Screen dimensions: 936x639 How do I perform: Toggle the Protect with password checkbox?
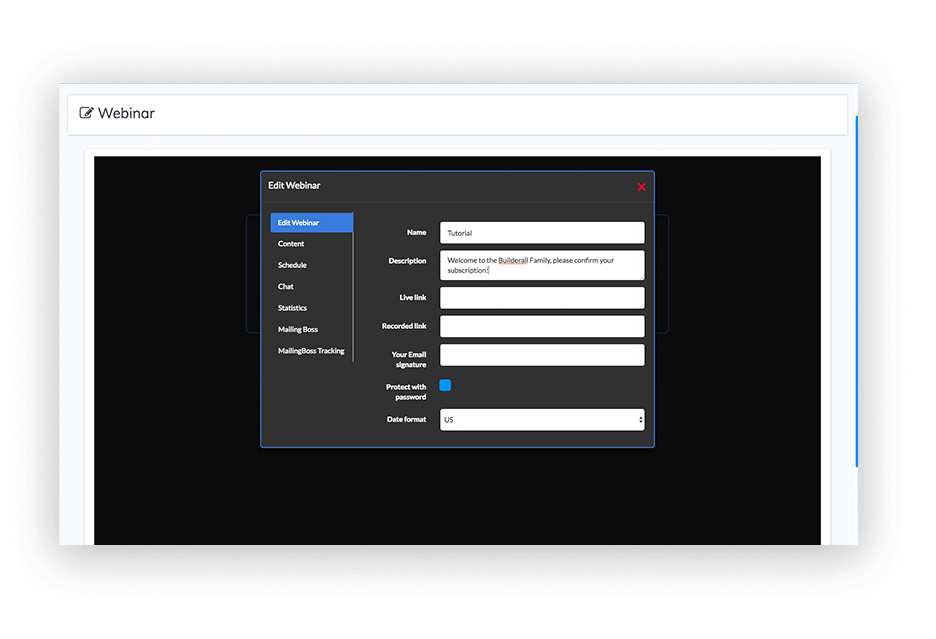[x=445, y=386]
